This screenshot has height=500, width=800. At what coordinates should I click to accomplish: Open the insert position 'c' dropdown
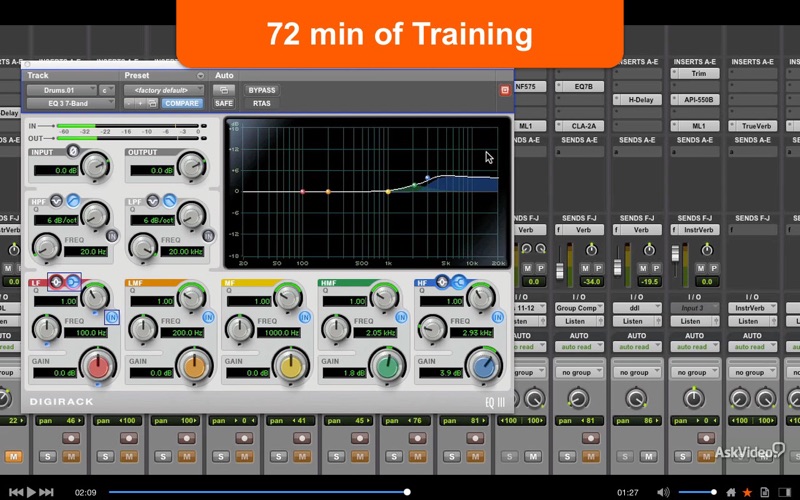(x=107, y=90)
